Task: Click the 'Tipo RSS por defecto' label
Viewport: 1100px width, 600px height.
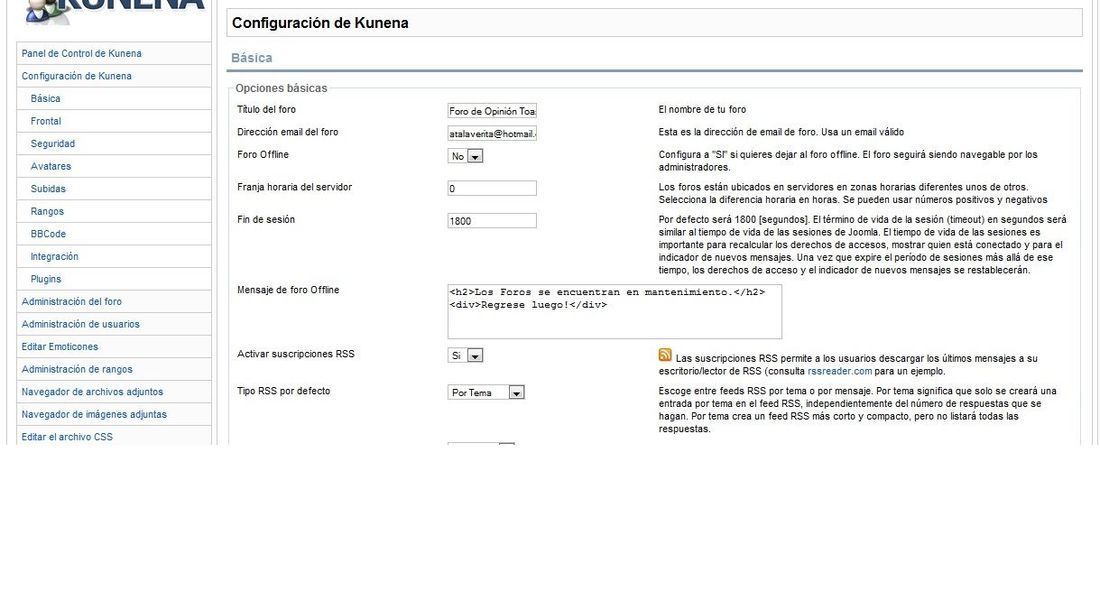Action: (283, 391)
